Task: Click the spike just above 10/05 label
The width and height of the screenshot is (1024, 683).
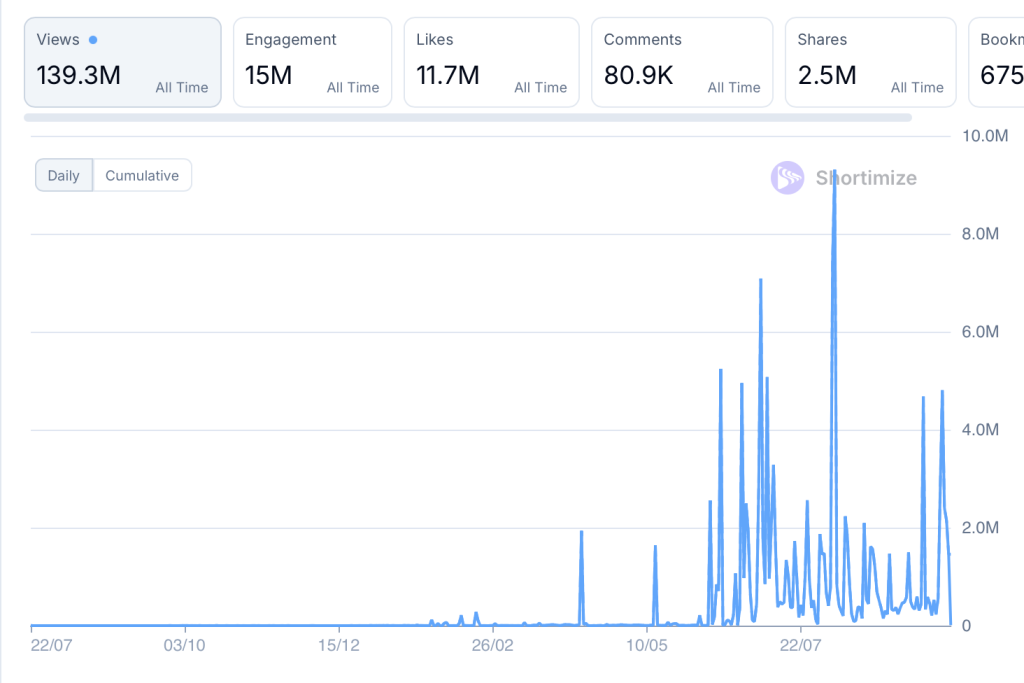Action: (x=655, y=548)
